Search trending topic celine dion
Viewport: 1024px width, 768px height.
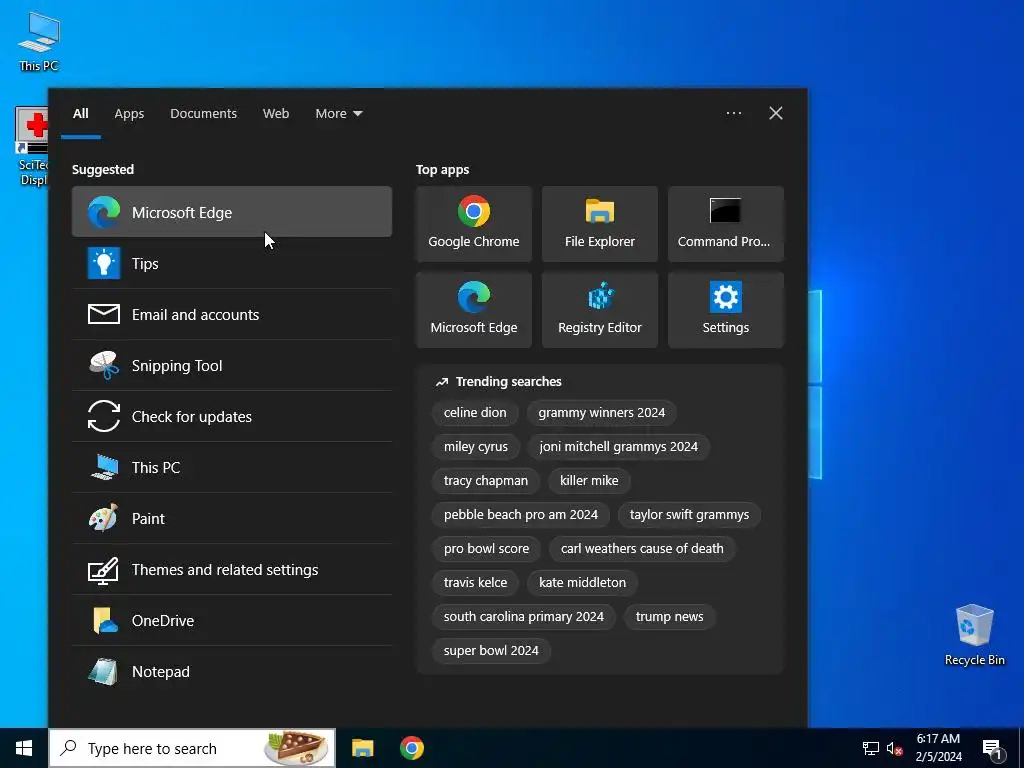tap(475, 413)
